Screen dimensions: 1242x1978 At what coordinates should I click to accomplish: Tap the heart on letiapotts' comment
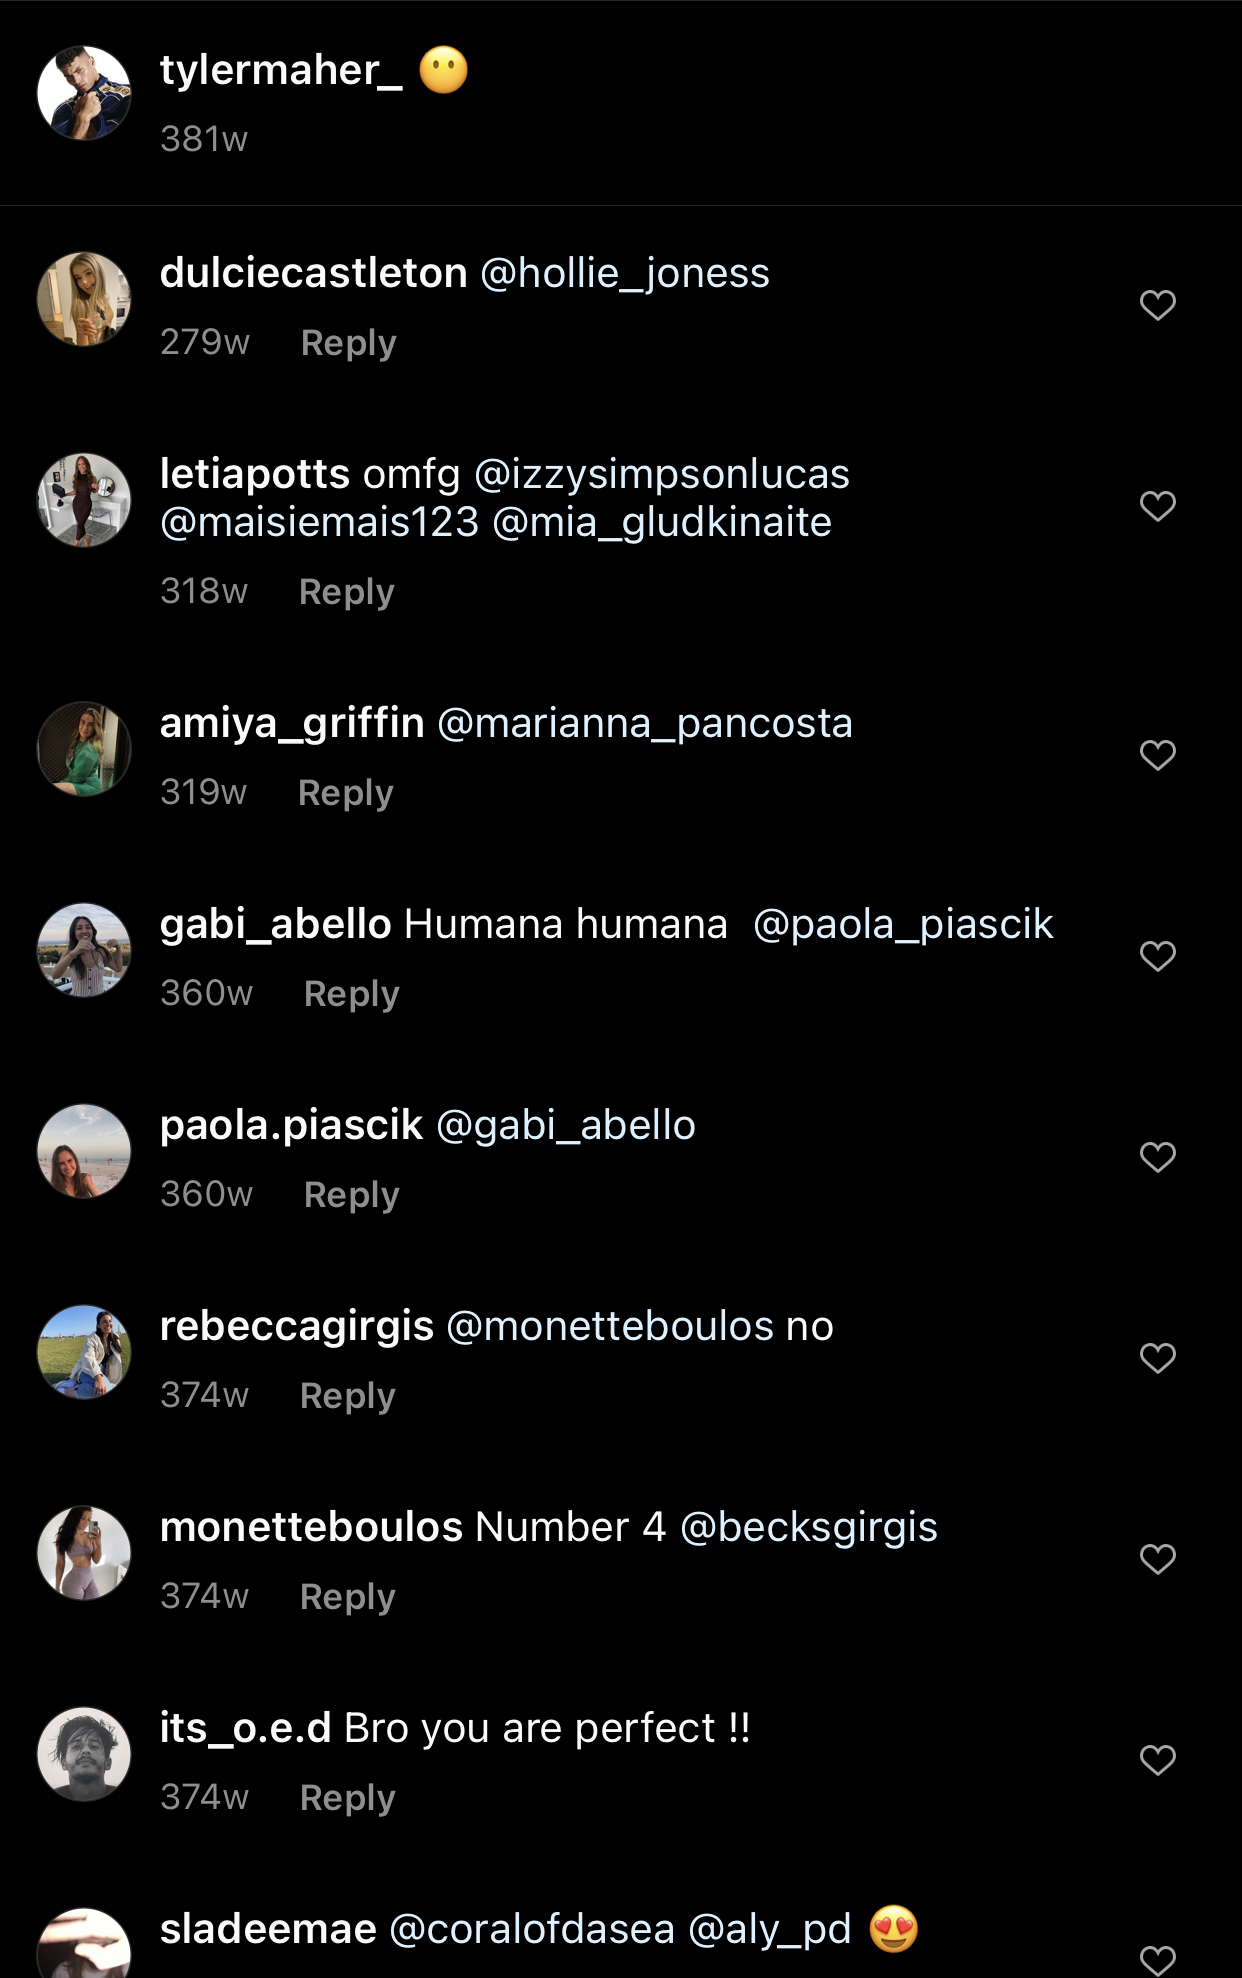click(1157, 505)
